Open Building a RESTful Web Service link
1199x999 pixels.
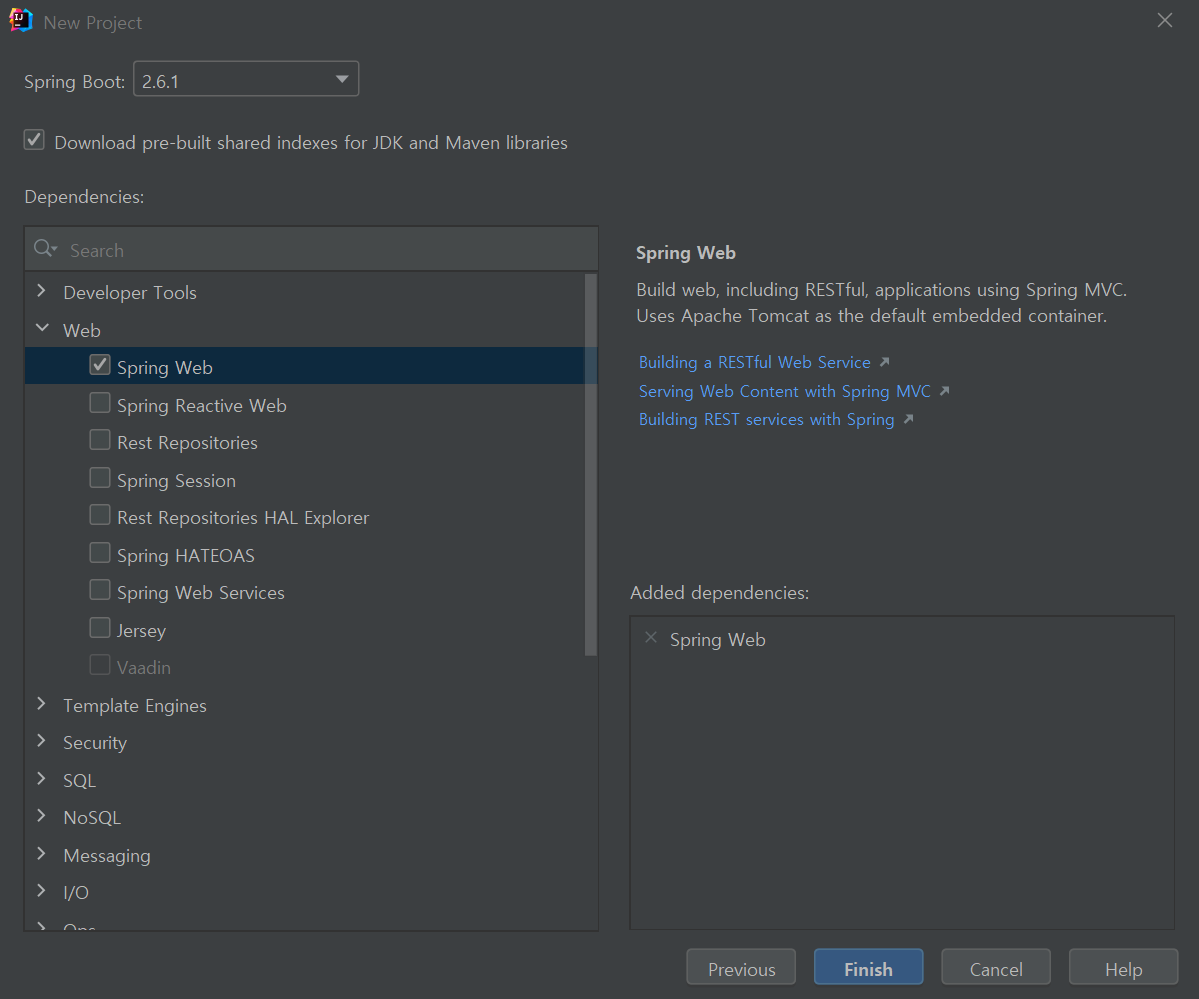(755, 363)
